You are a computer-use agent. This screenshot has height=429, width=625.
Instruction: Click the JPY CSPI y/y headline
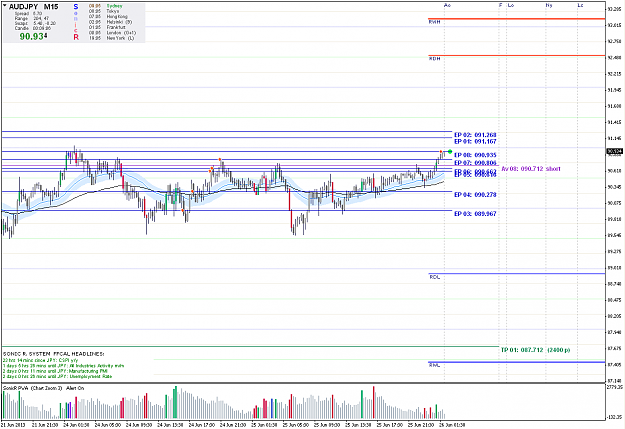coord(41,360)
